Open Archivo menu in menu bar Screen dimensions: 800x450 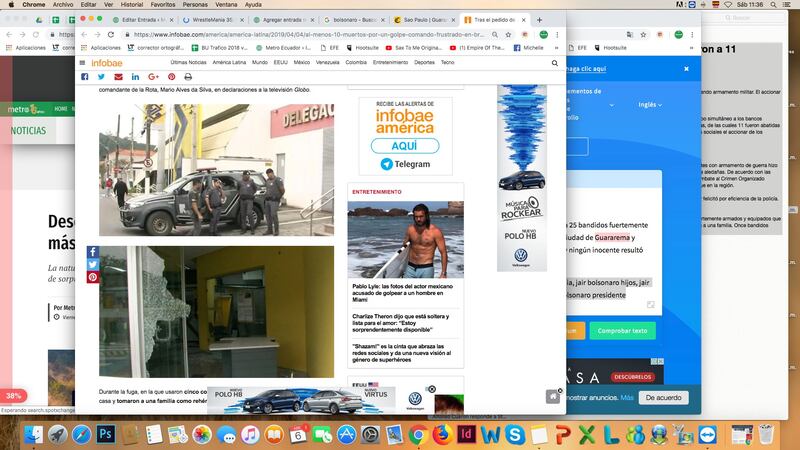(63, 5)
